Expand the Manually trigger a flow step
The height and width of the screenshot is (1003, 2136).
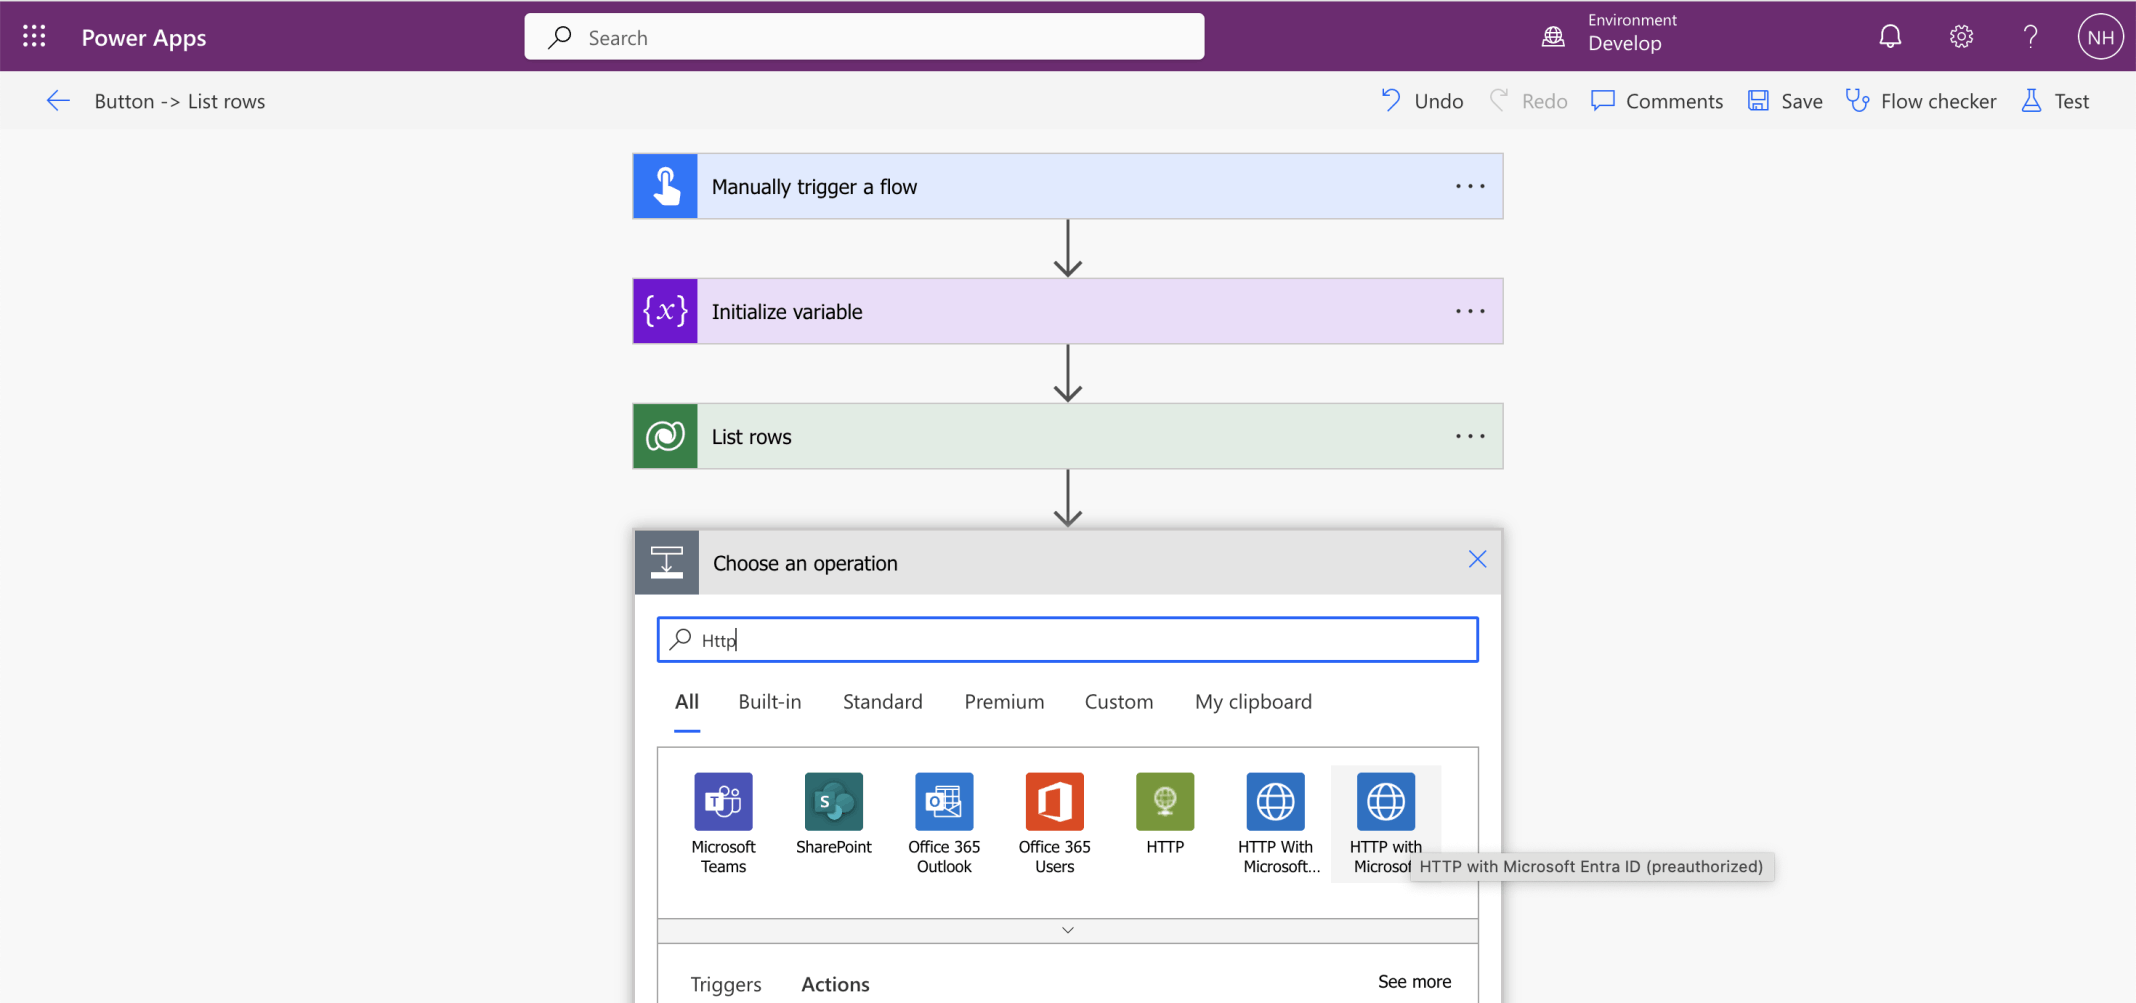pyautogui.click(x=1068, y=186)
